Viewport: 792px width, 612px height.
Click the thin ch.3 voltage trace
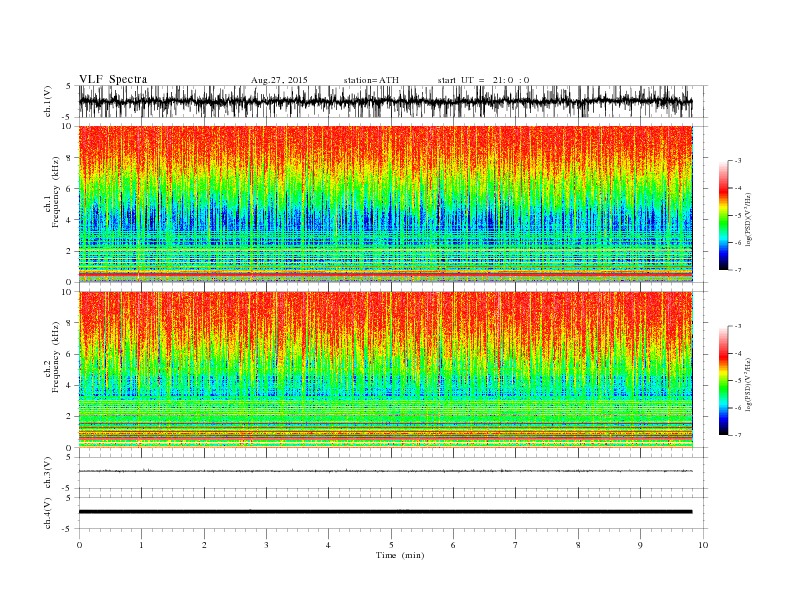[386, 471]
